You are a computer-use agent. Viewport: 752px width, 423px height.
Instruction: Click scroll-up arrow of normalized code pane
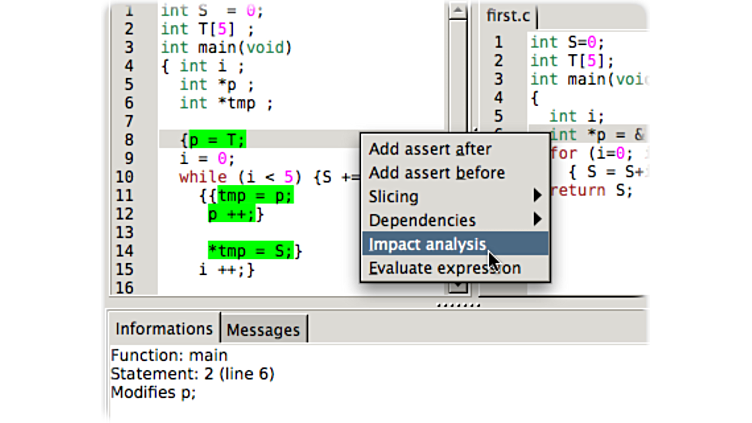pyautogui.click(x=457, y=11)
